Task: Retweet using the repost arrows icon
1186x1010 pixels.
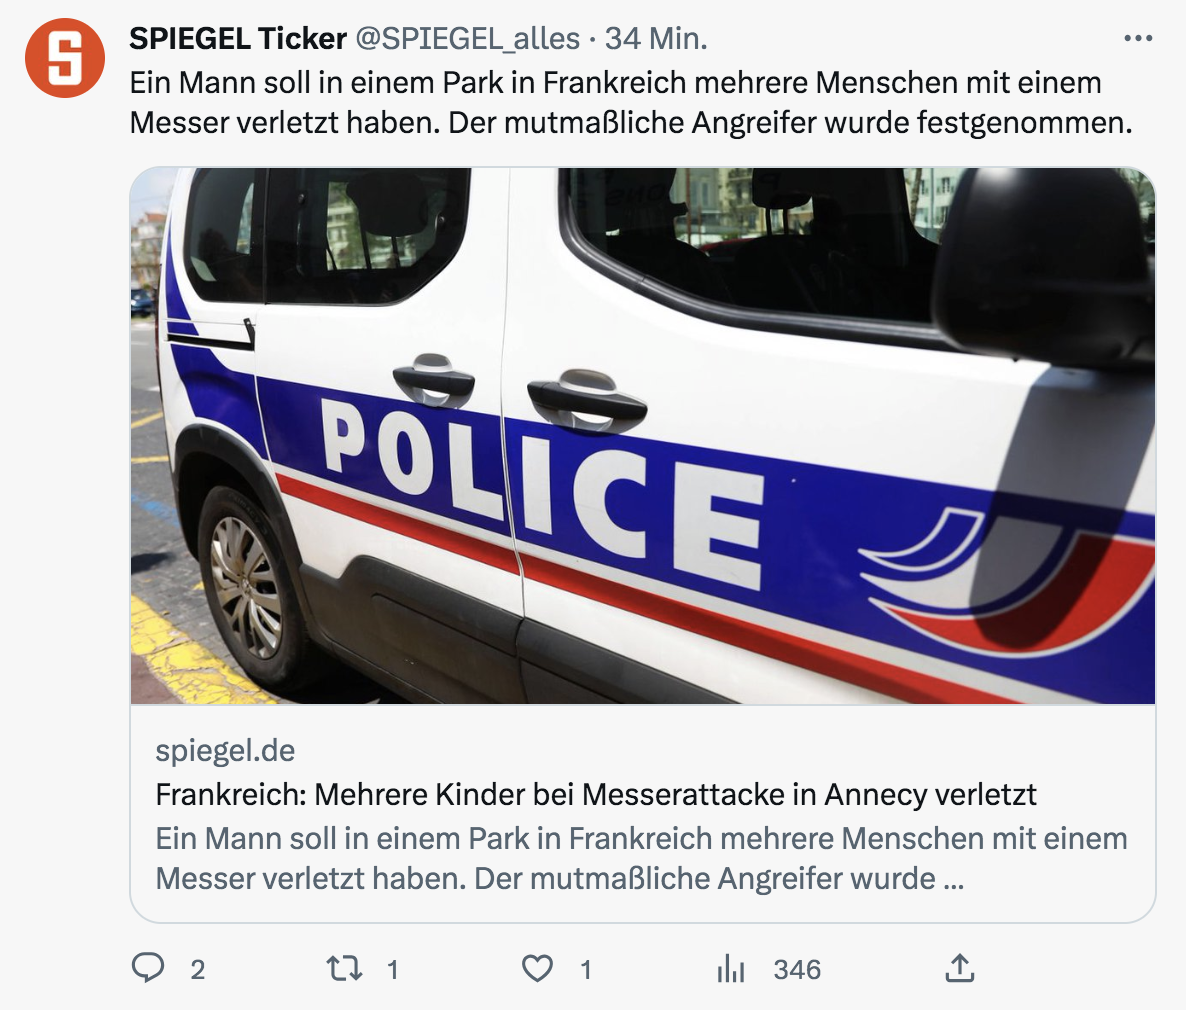Action: point(345,968)
